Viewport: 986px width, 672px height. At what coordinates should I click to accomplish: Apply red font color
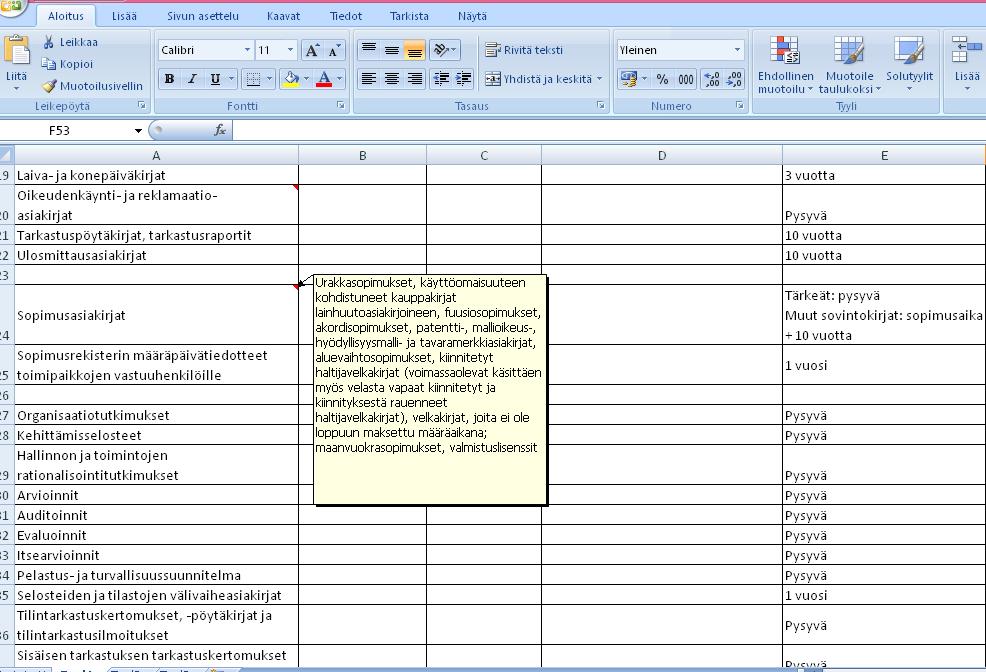click(324, 79)
